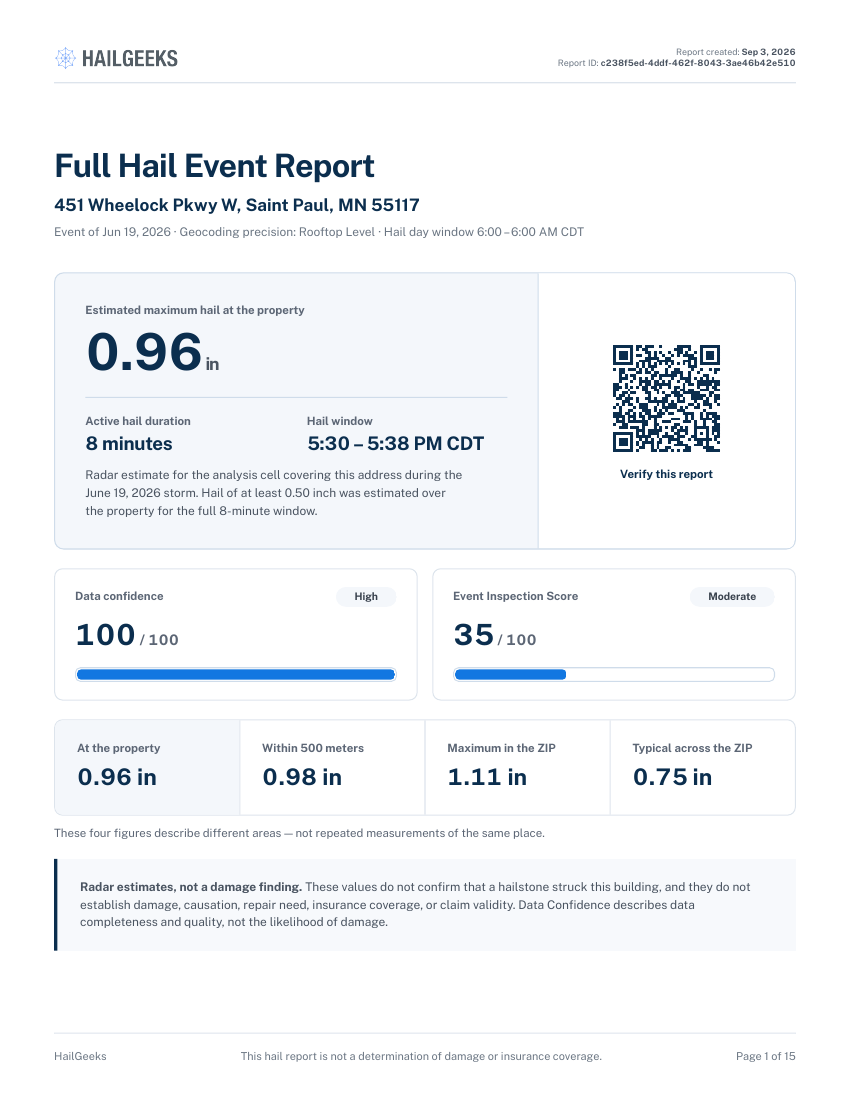Click the 'Event of Jun 19, 2026' subtitle line
850x1100 pixels.
point(319,232)
